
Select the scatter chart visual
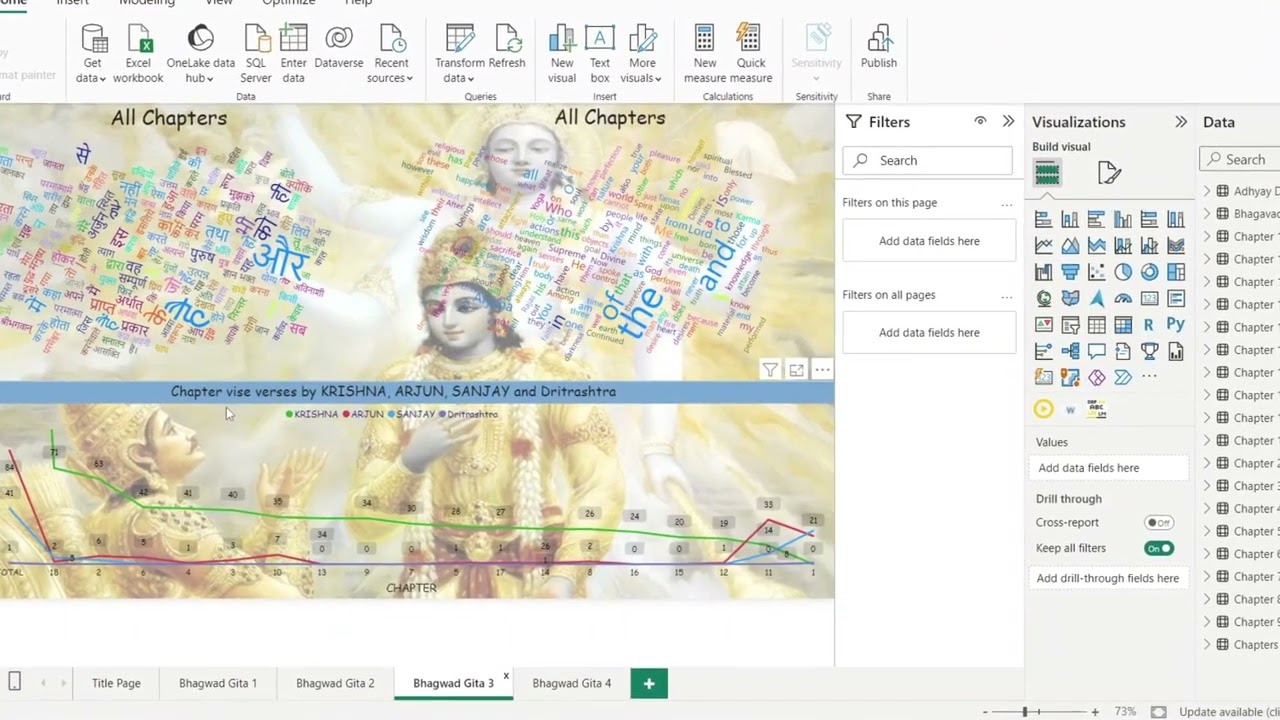(x=1097, y=272)
